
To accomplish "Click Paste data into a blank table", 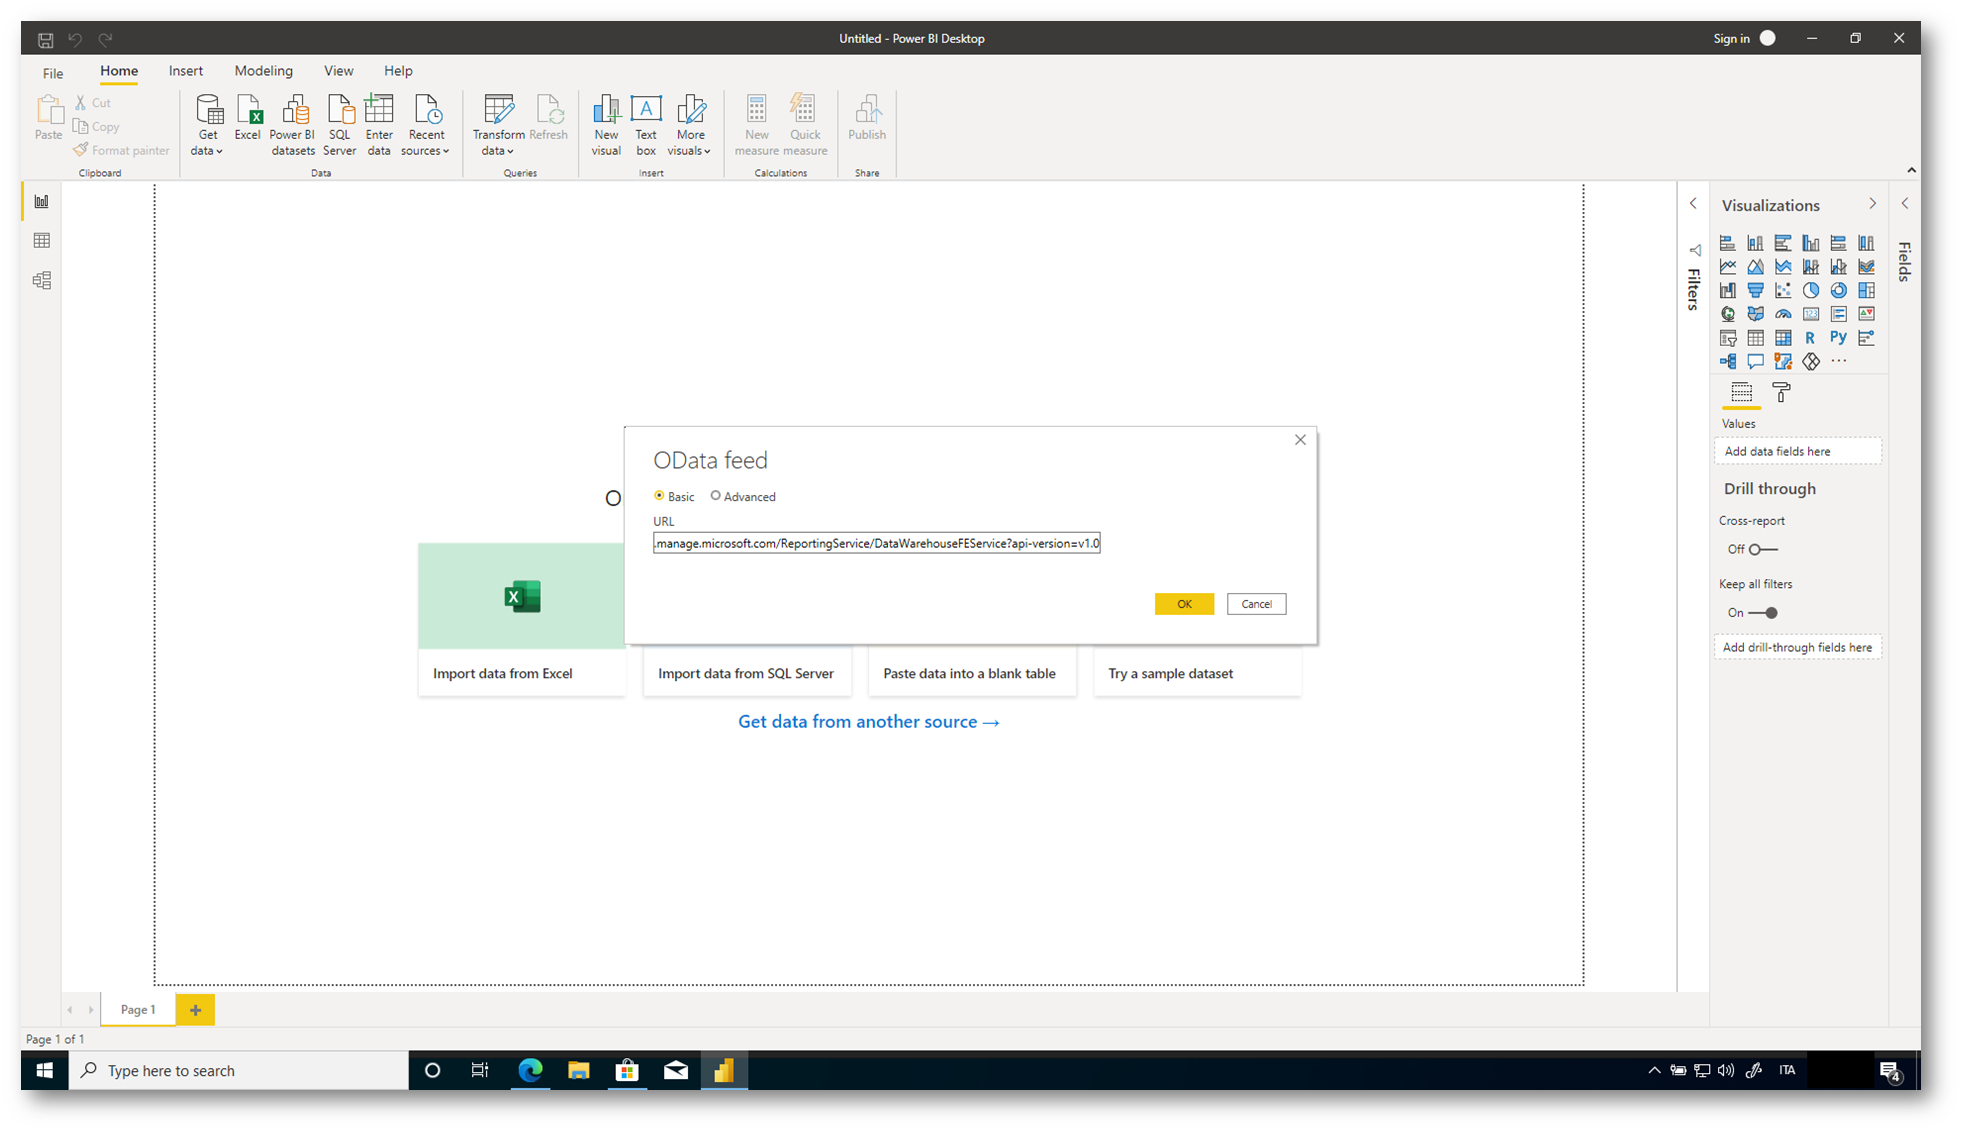I will 972,673.
